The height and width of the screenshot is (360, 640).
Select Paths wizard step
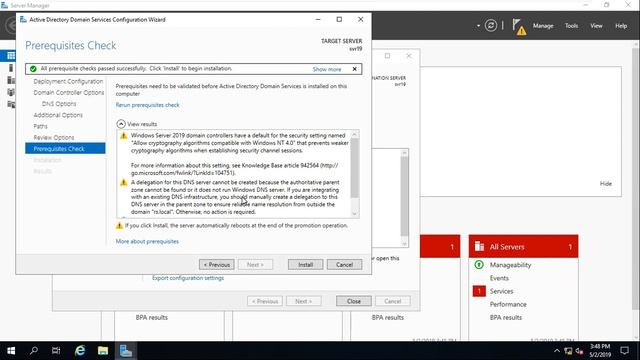point(40,126)
